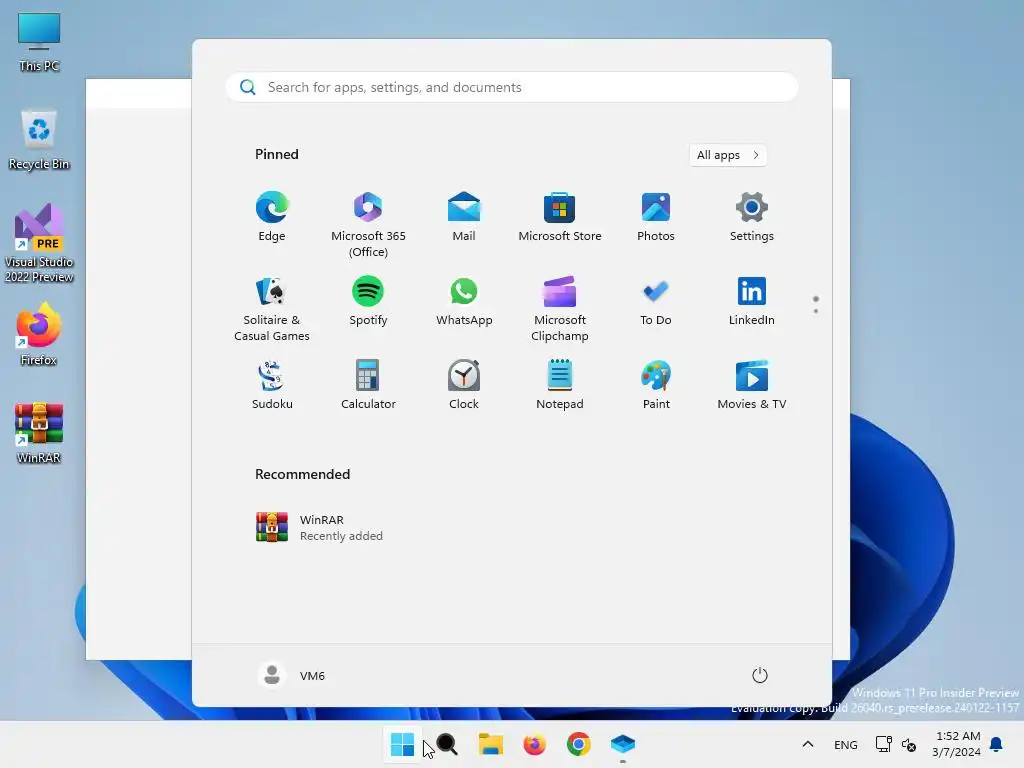Open the clock and date flyout

click(957, 744)
